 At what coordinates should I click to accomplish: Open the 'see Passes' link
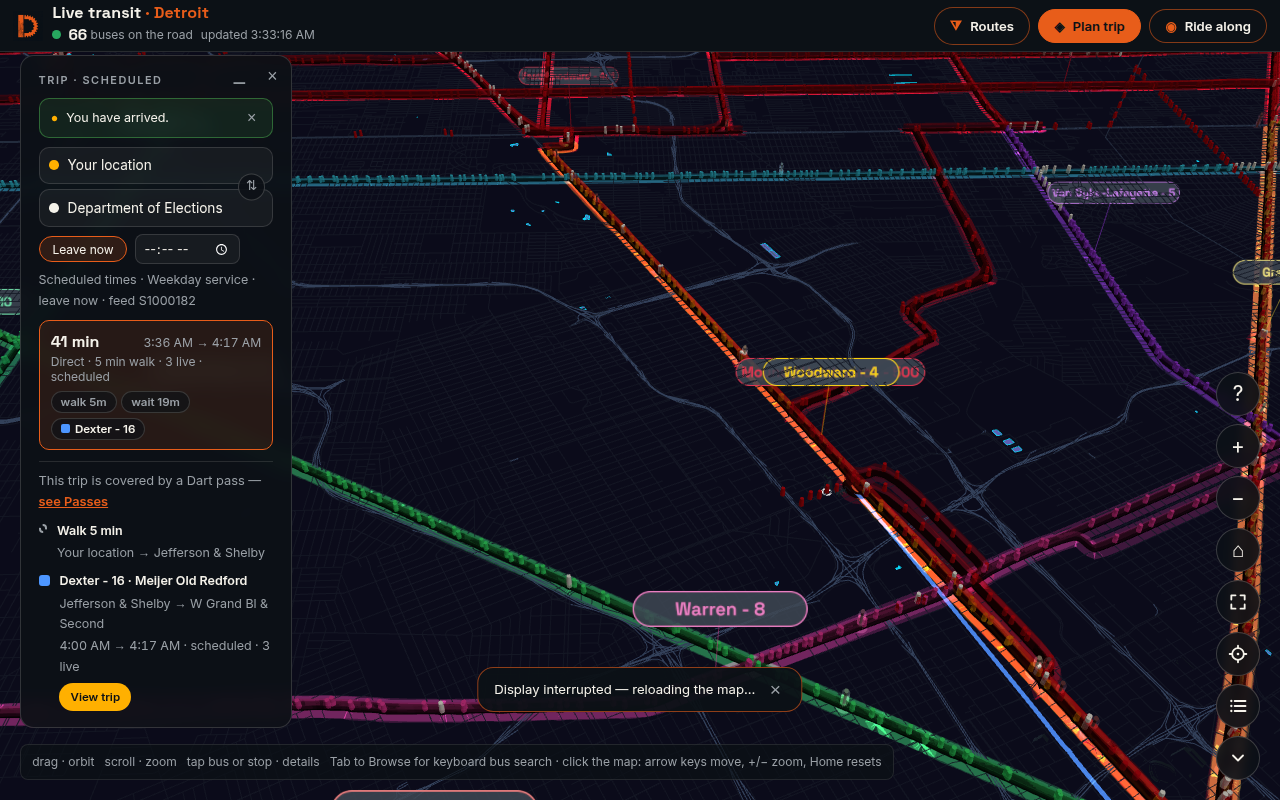click(x=73, y=502)
